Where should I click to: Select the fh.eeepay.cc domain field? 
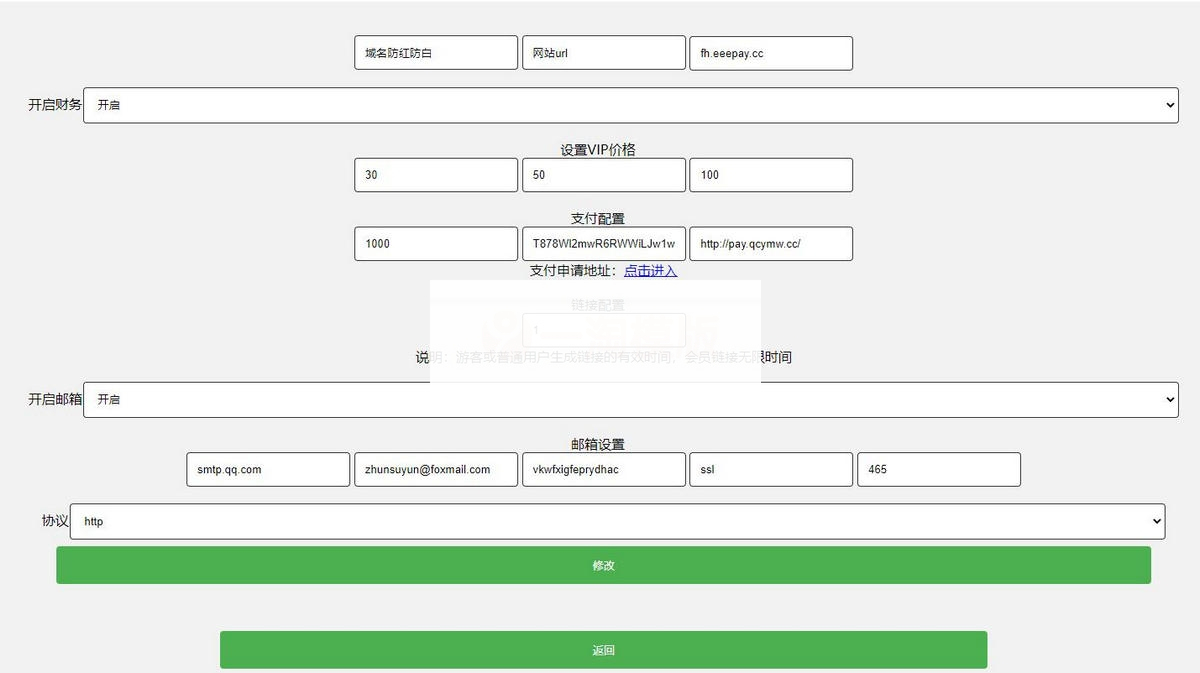[x=770, y=52]
